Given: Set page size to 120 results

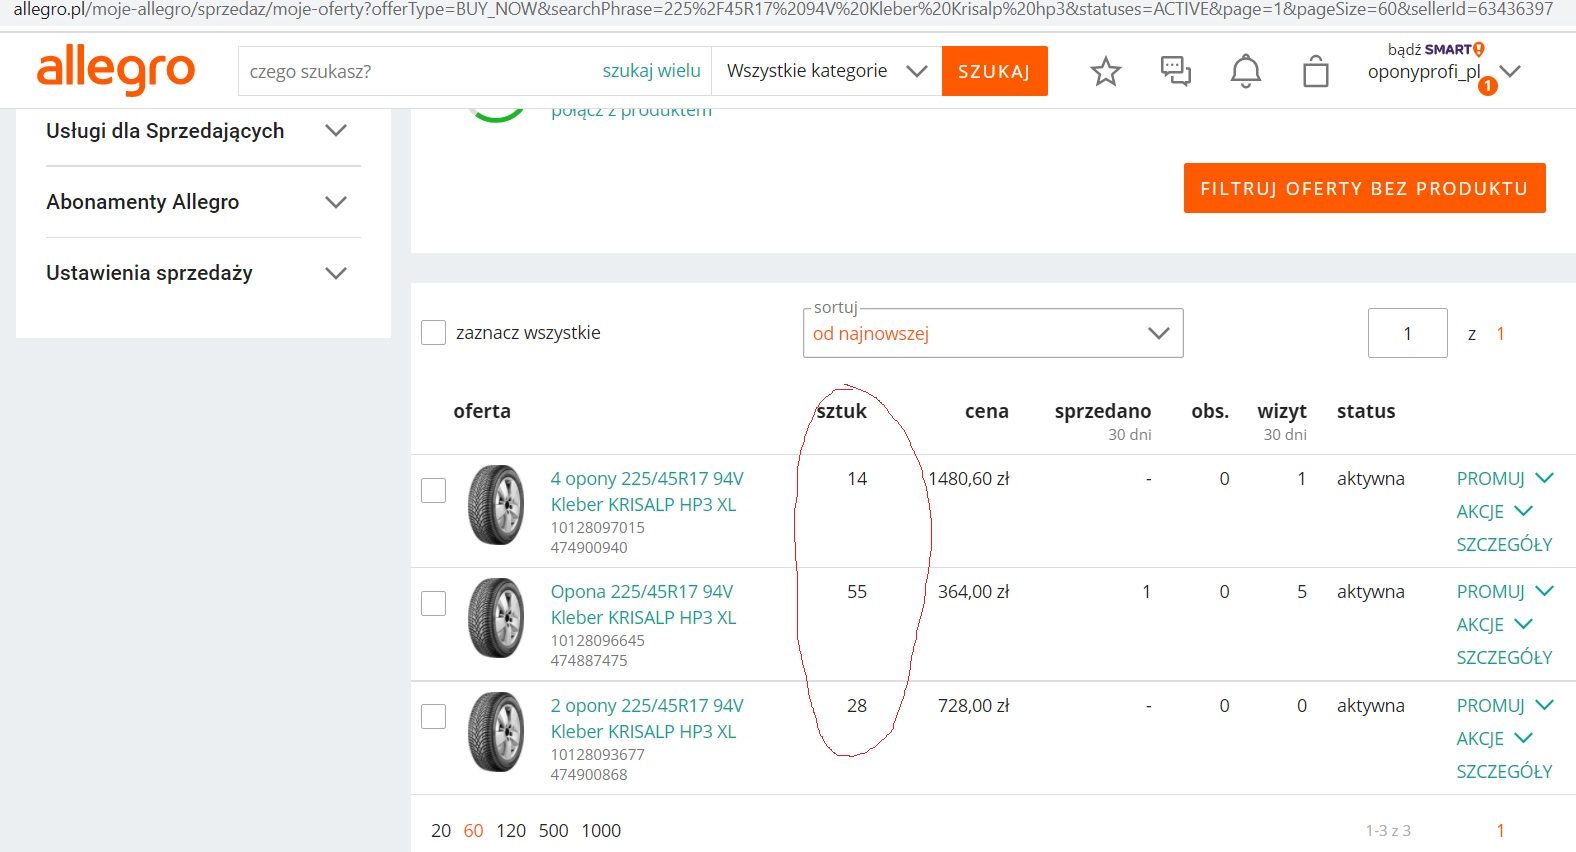Looking at the screenshot, I should pos(511,831).
